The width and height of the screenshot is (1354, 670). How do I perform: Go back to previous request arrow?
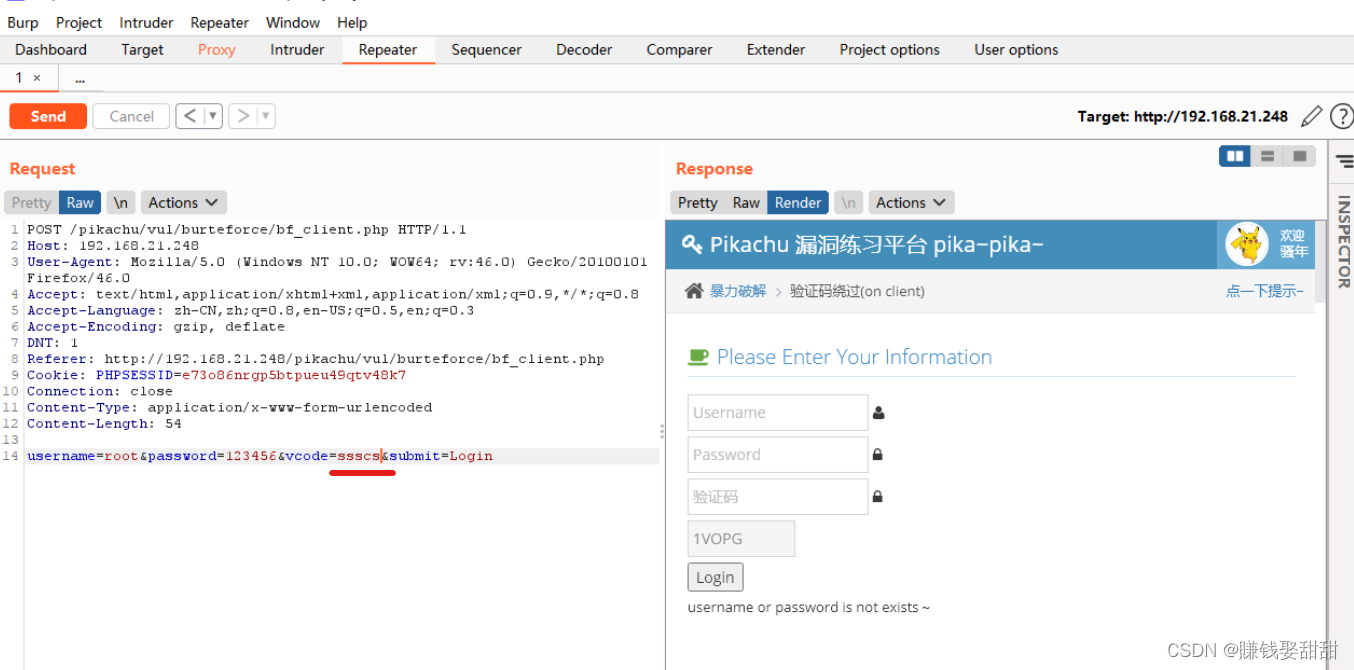pyautogui.click(x=190, y=116)
